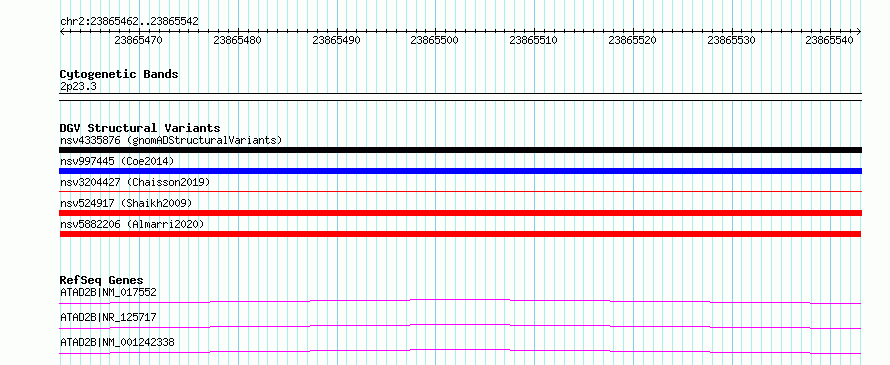Image resolution: width=890 pixels, height=365 pixels.
Task: Open variant nsv4335876 (gnomADStructuralVariants) label
Action: tap(171, 140)
